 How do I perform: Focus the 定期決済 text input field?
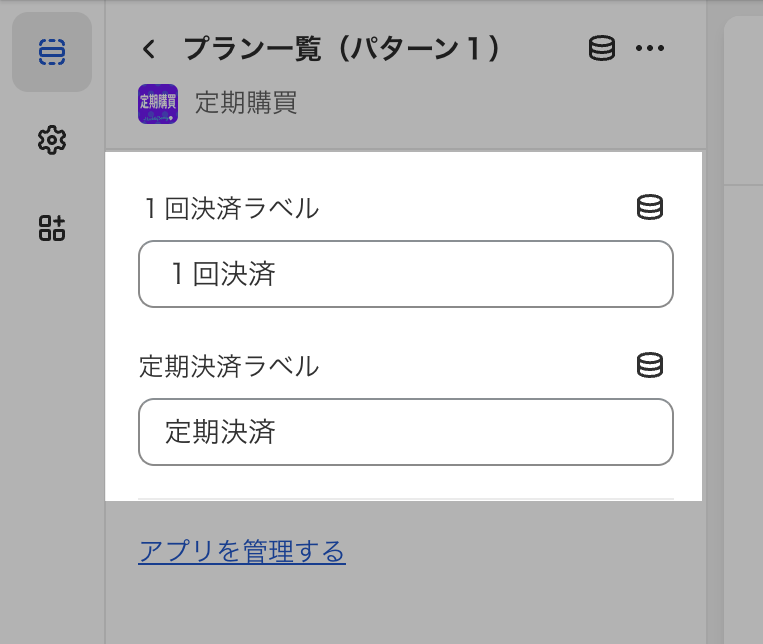click(405, 432)
